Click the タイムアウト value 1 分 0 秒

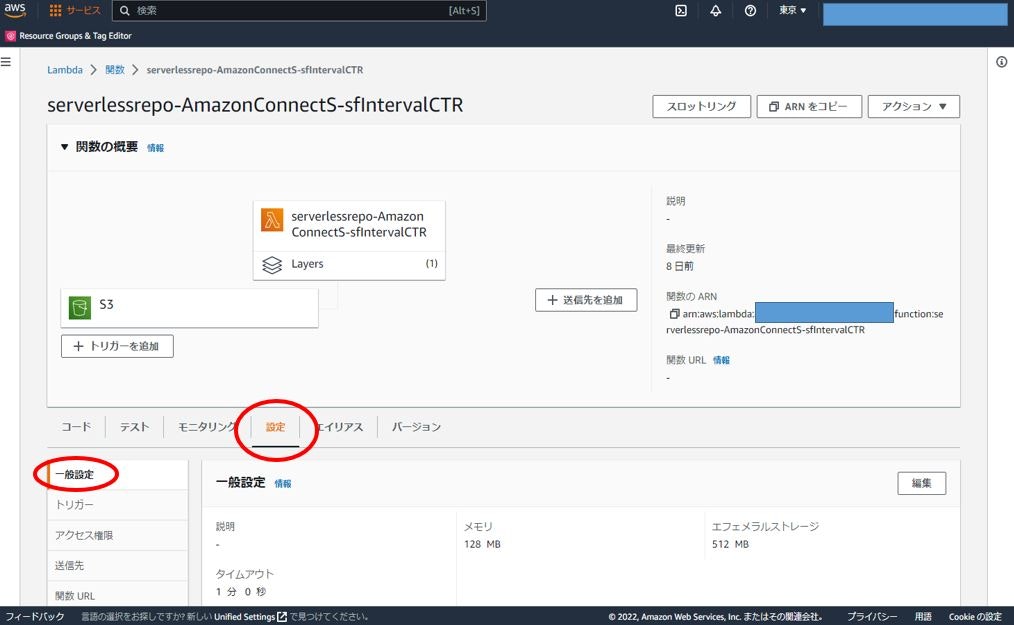241,592
